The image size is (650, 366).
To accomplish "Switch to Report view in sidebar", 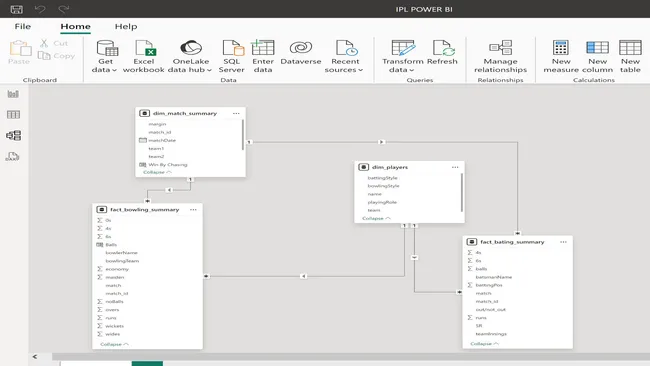I will pyautogui.click(x=13, y=94).
